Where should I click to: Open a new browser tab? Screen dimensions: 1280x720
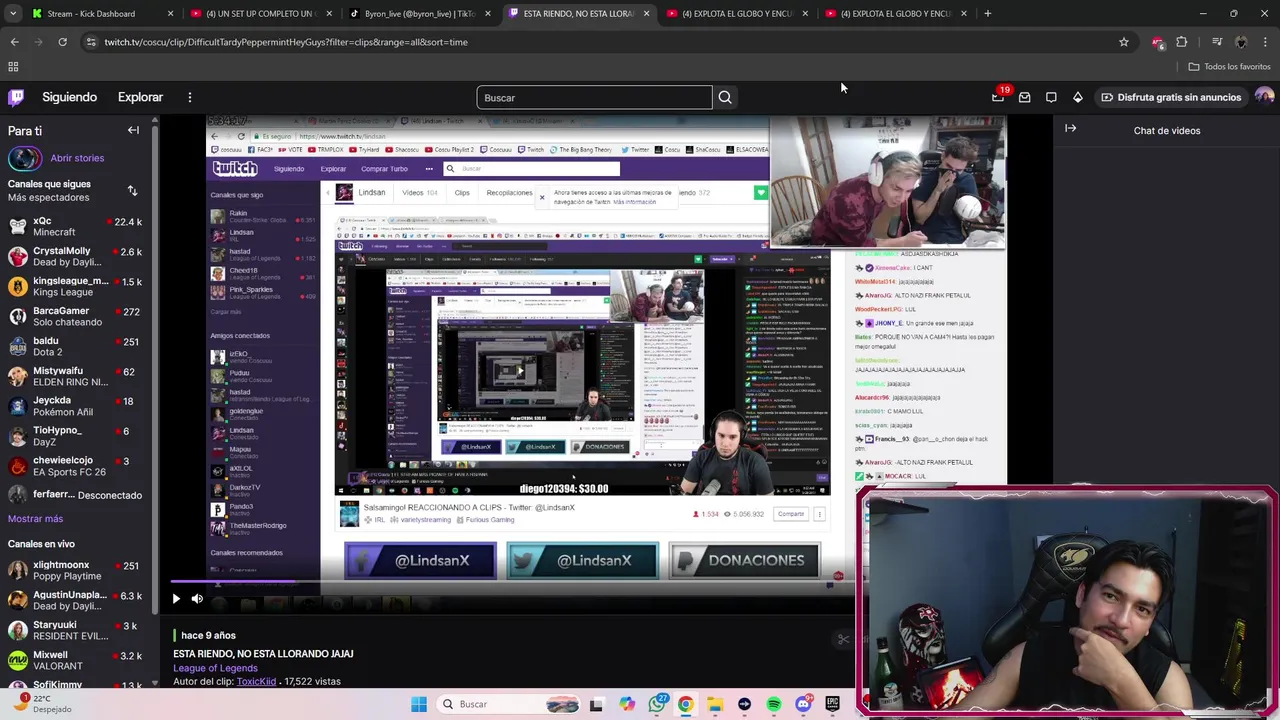coord(987,14)
